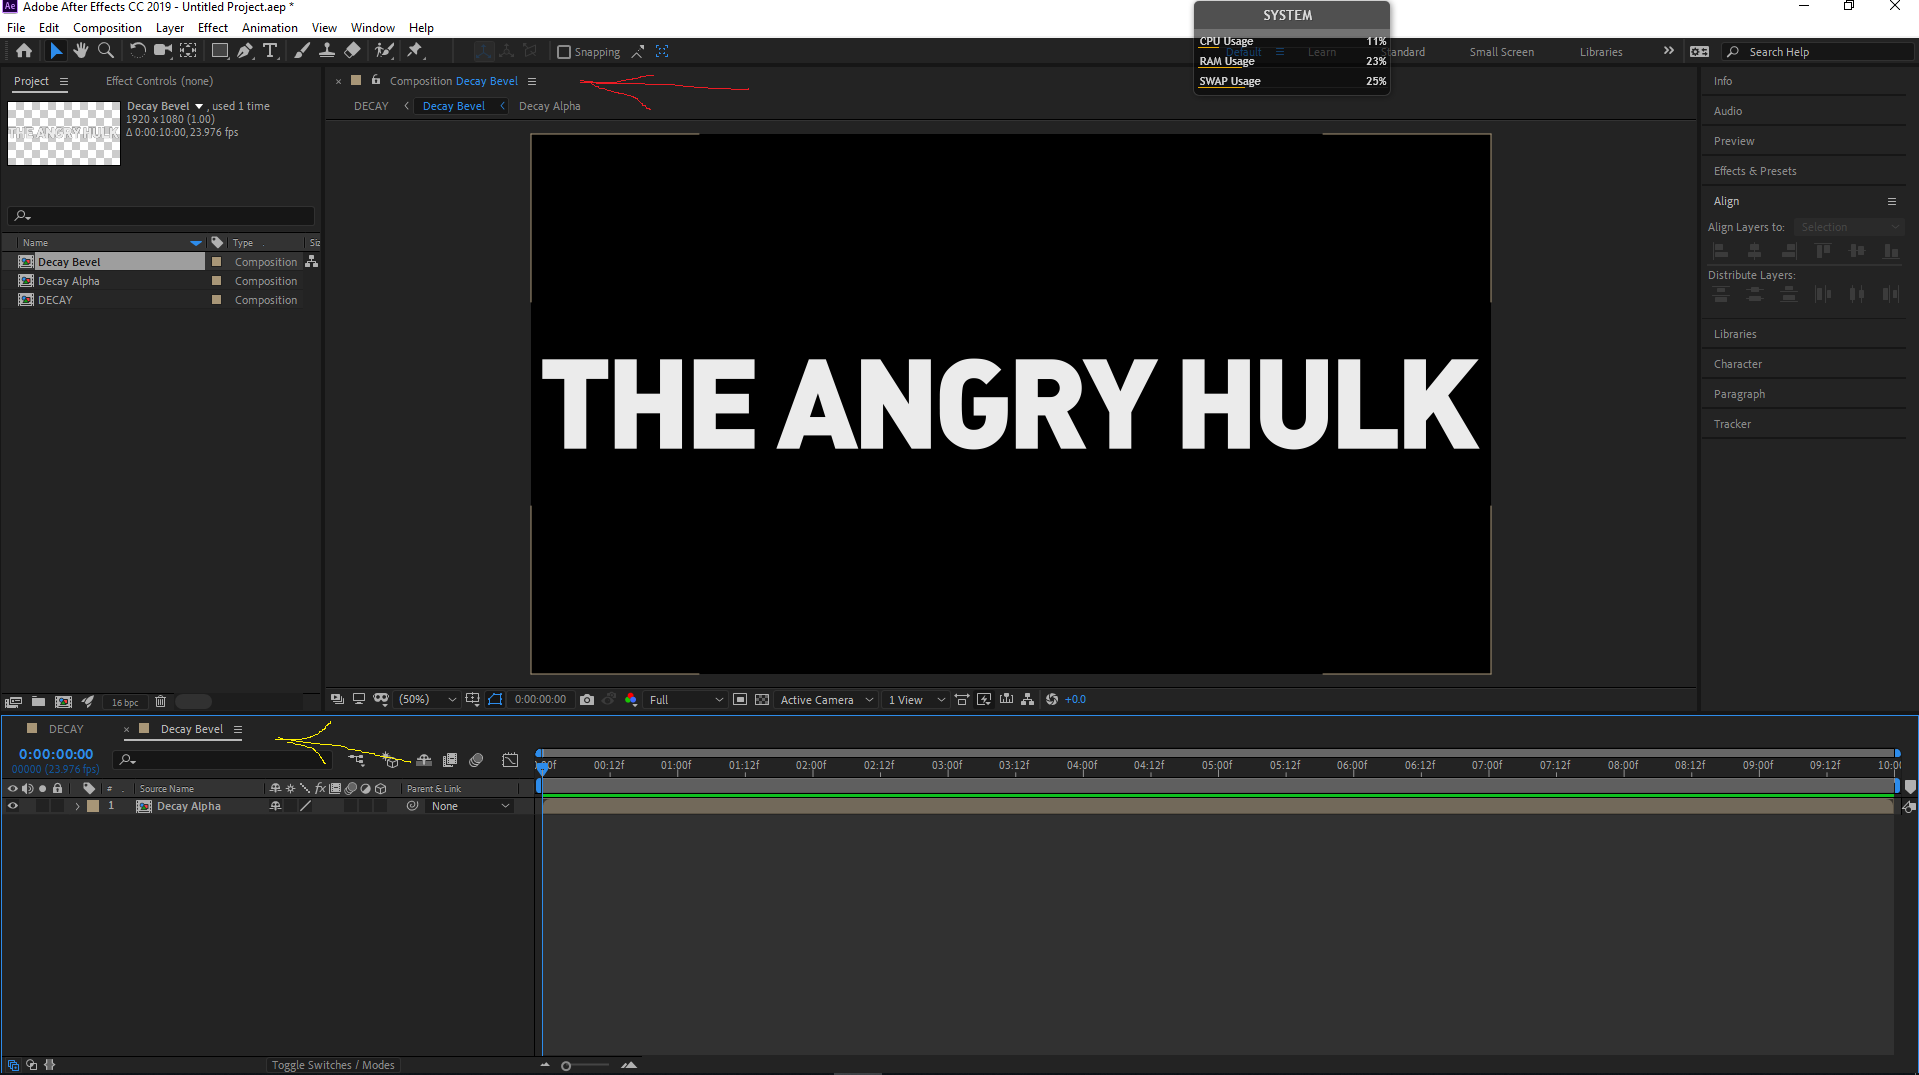Open the Effect menu

[212, 28]
